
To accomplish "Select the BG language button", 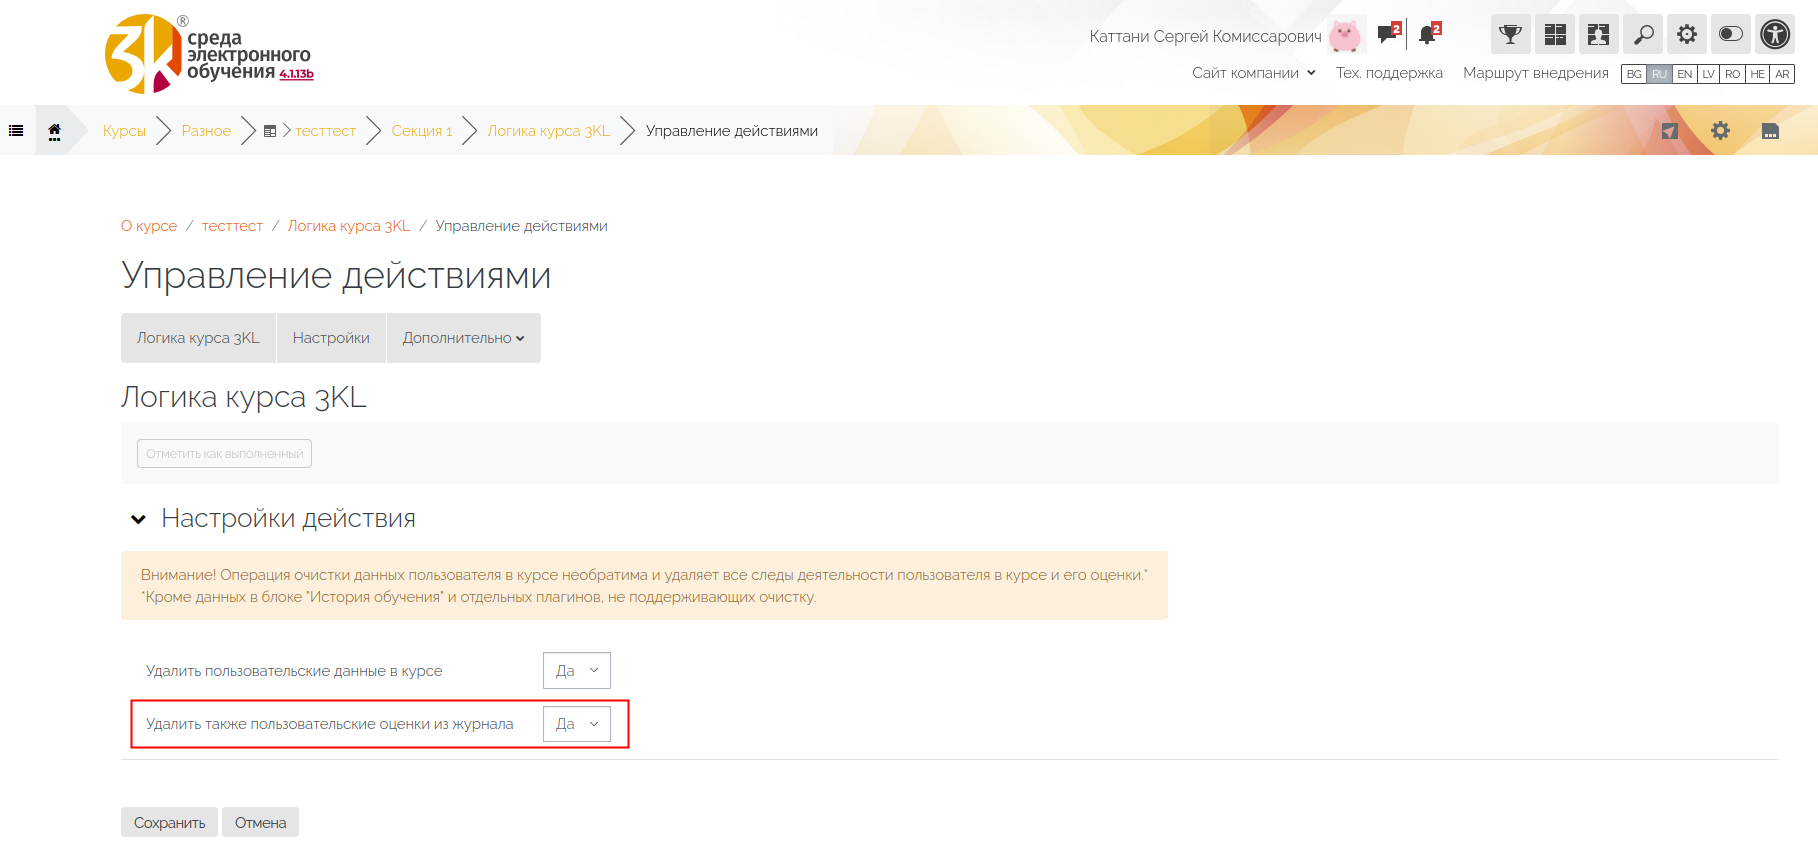I will coord(1634,74).
